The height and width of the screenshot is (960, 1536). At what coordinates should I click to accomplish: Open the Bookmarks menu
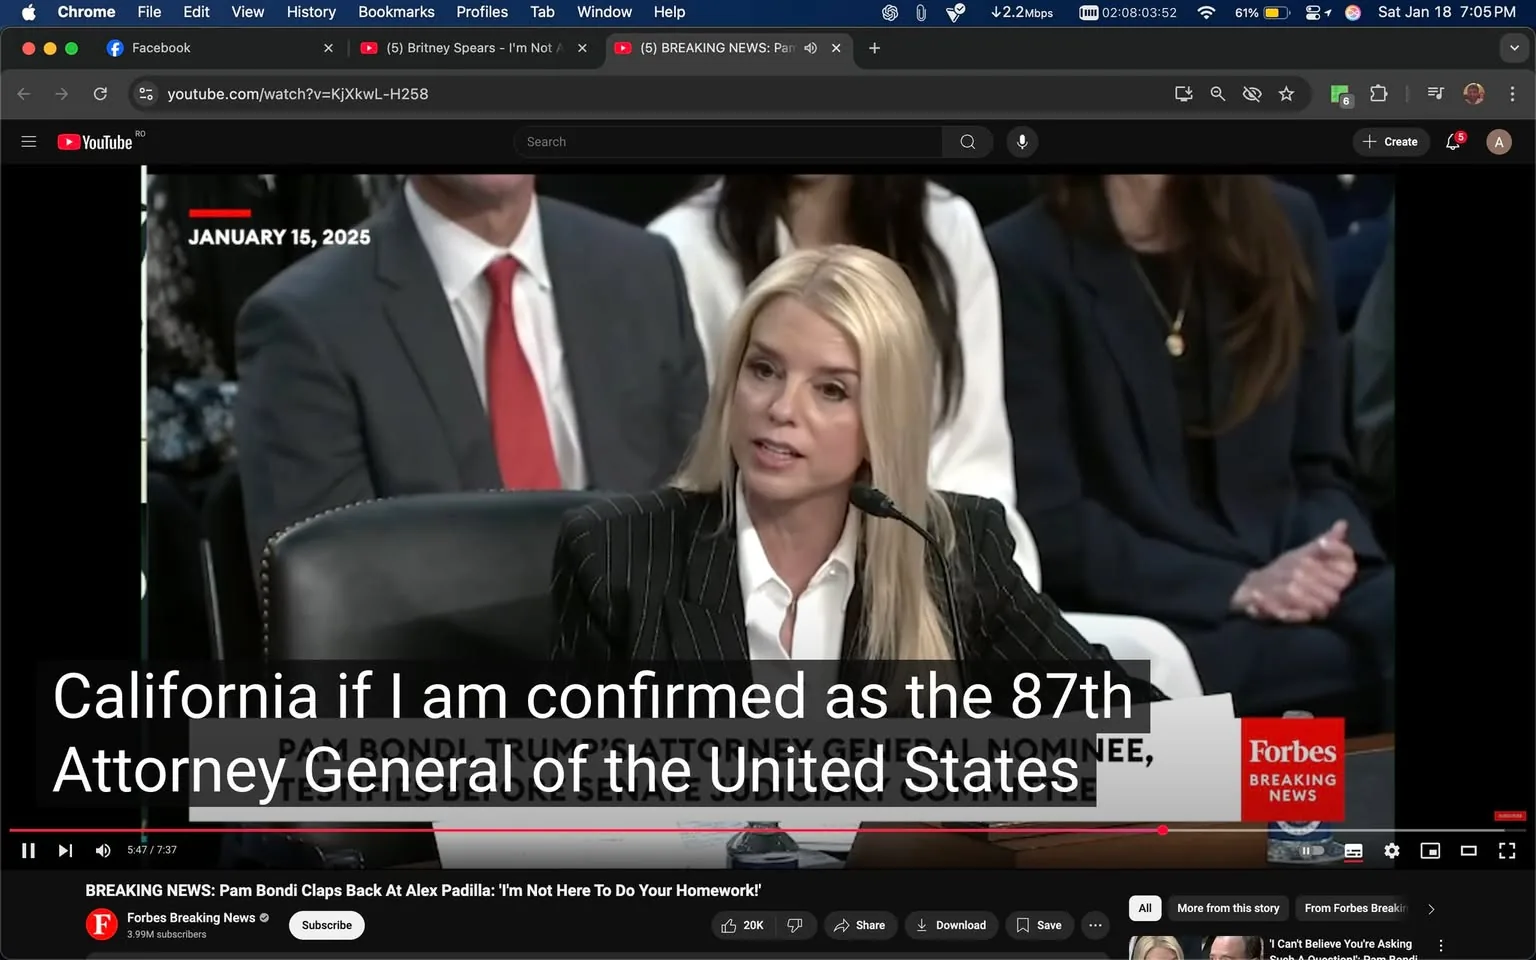(x=395, y=12)
